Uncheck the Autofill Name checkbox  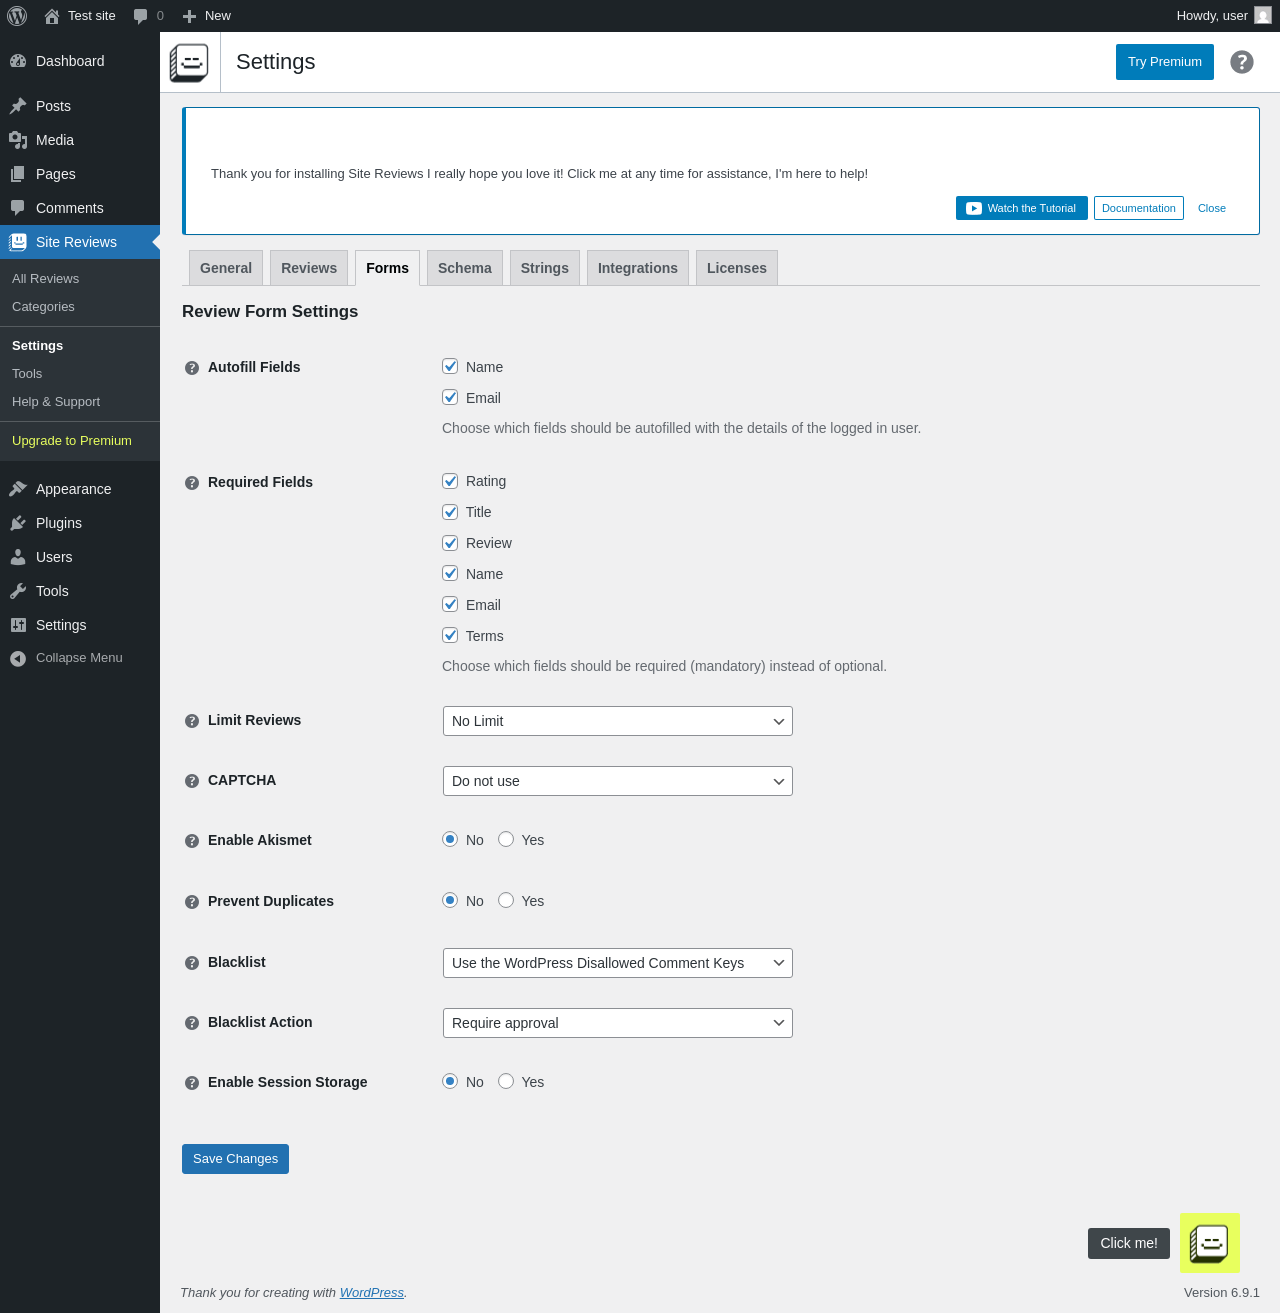[x=450, y=366]
